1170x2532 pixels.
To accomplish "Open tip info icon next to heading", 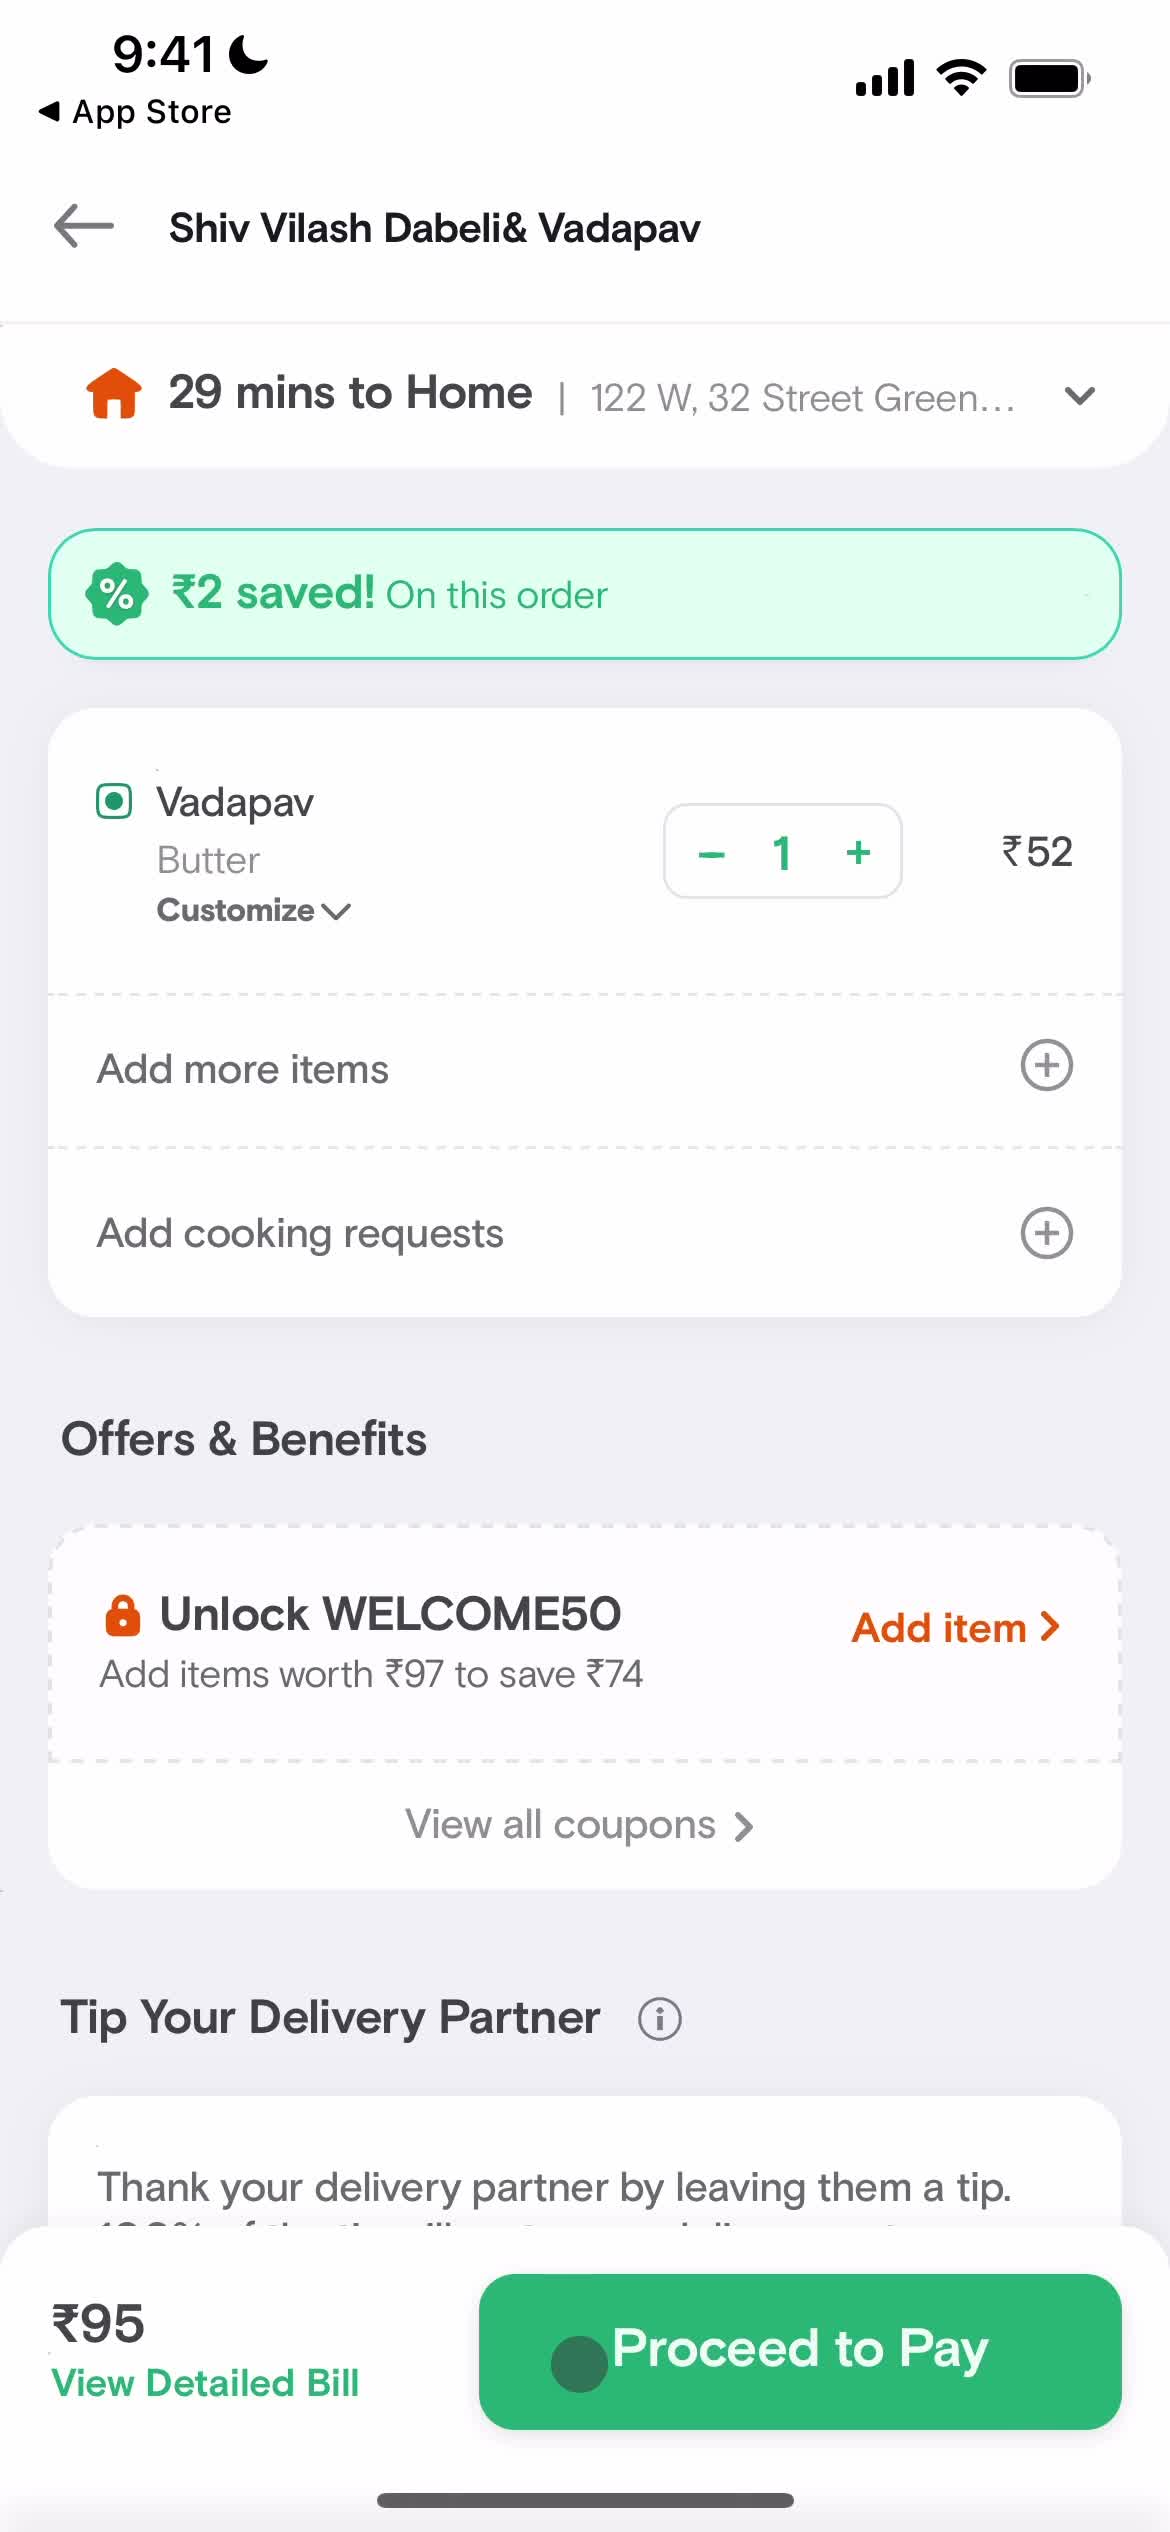I will (x=660, y=2019).
